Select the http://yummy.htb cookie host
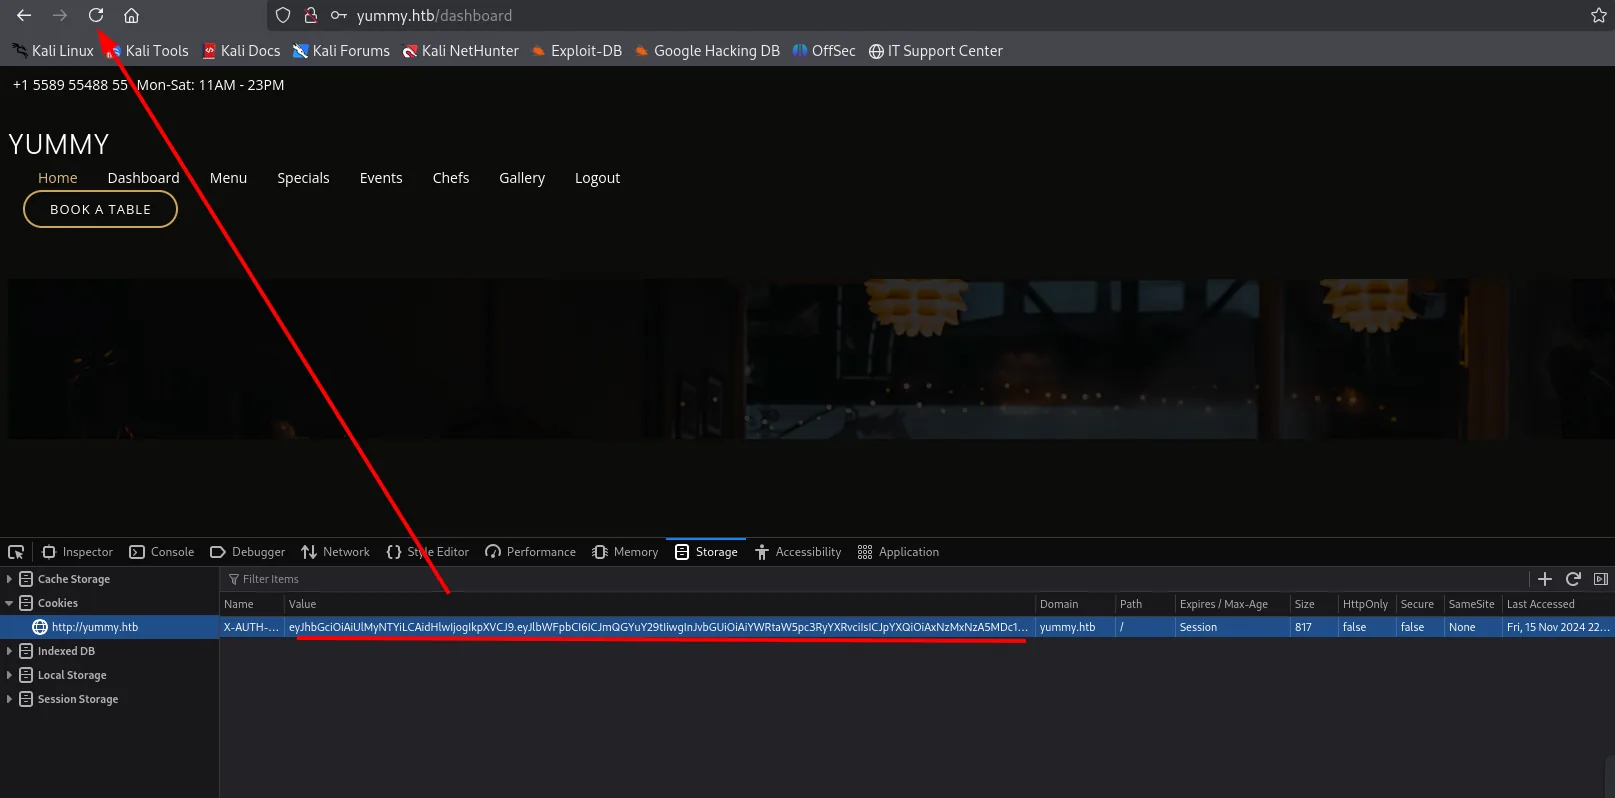The height and width of the screenshot is (798, 1615). click(95, 627)
